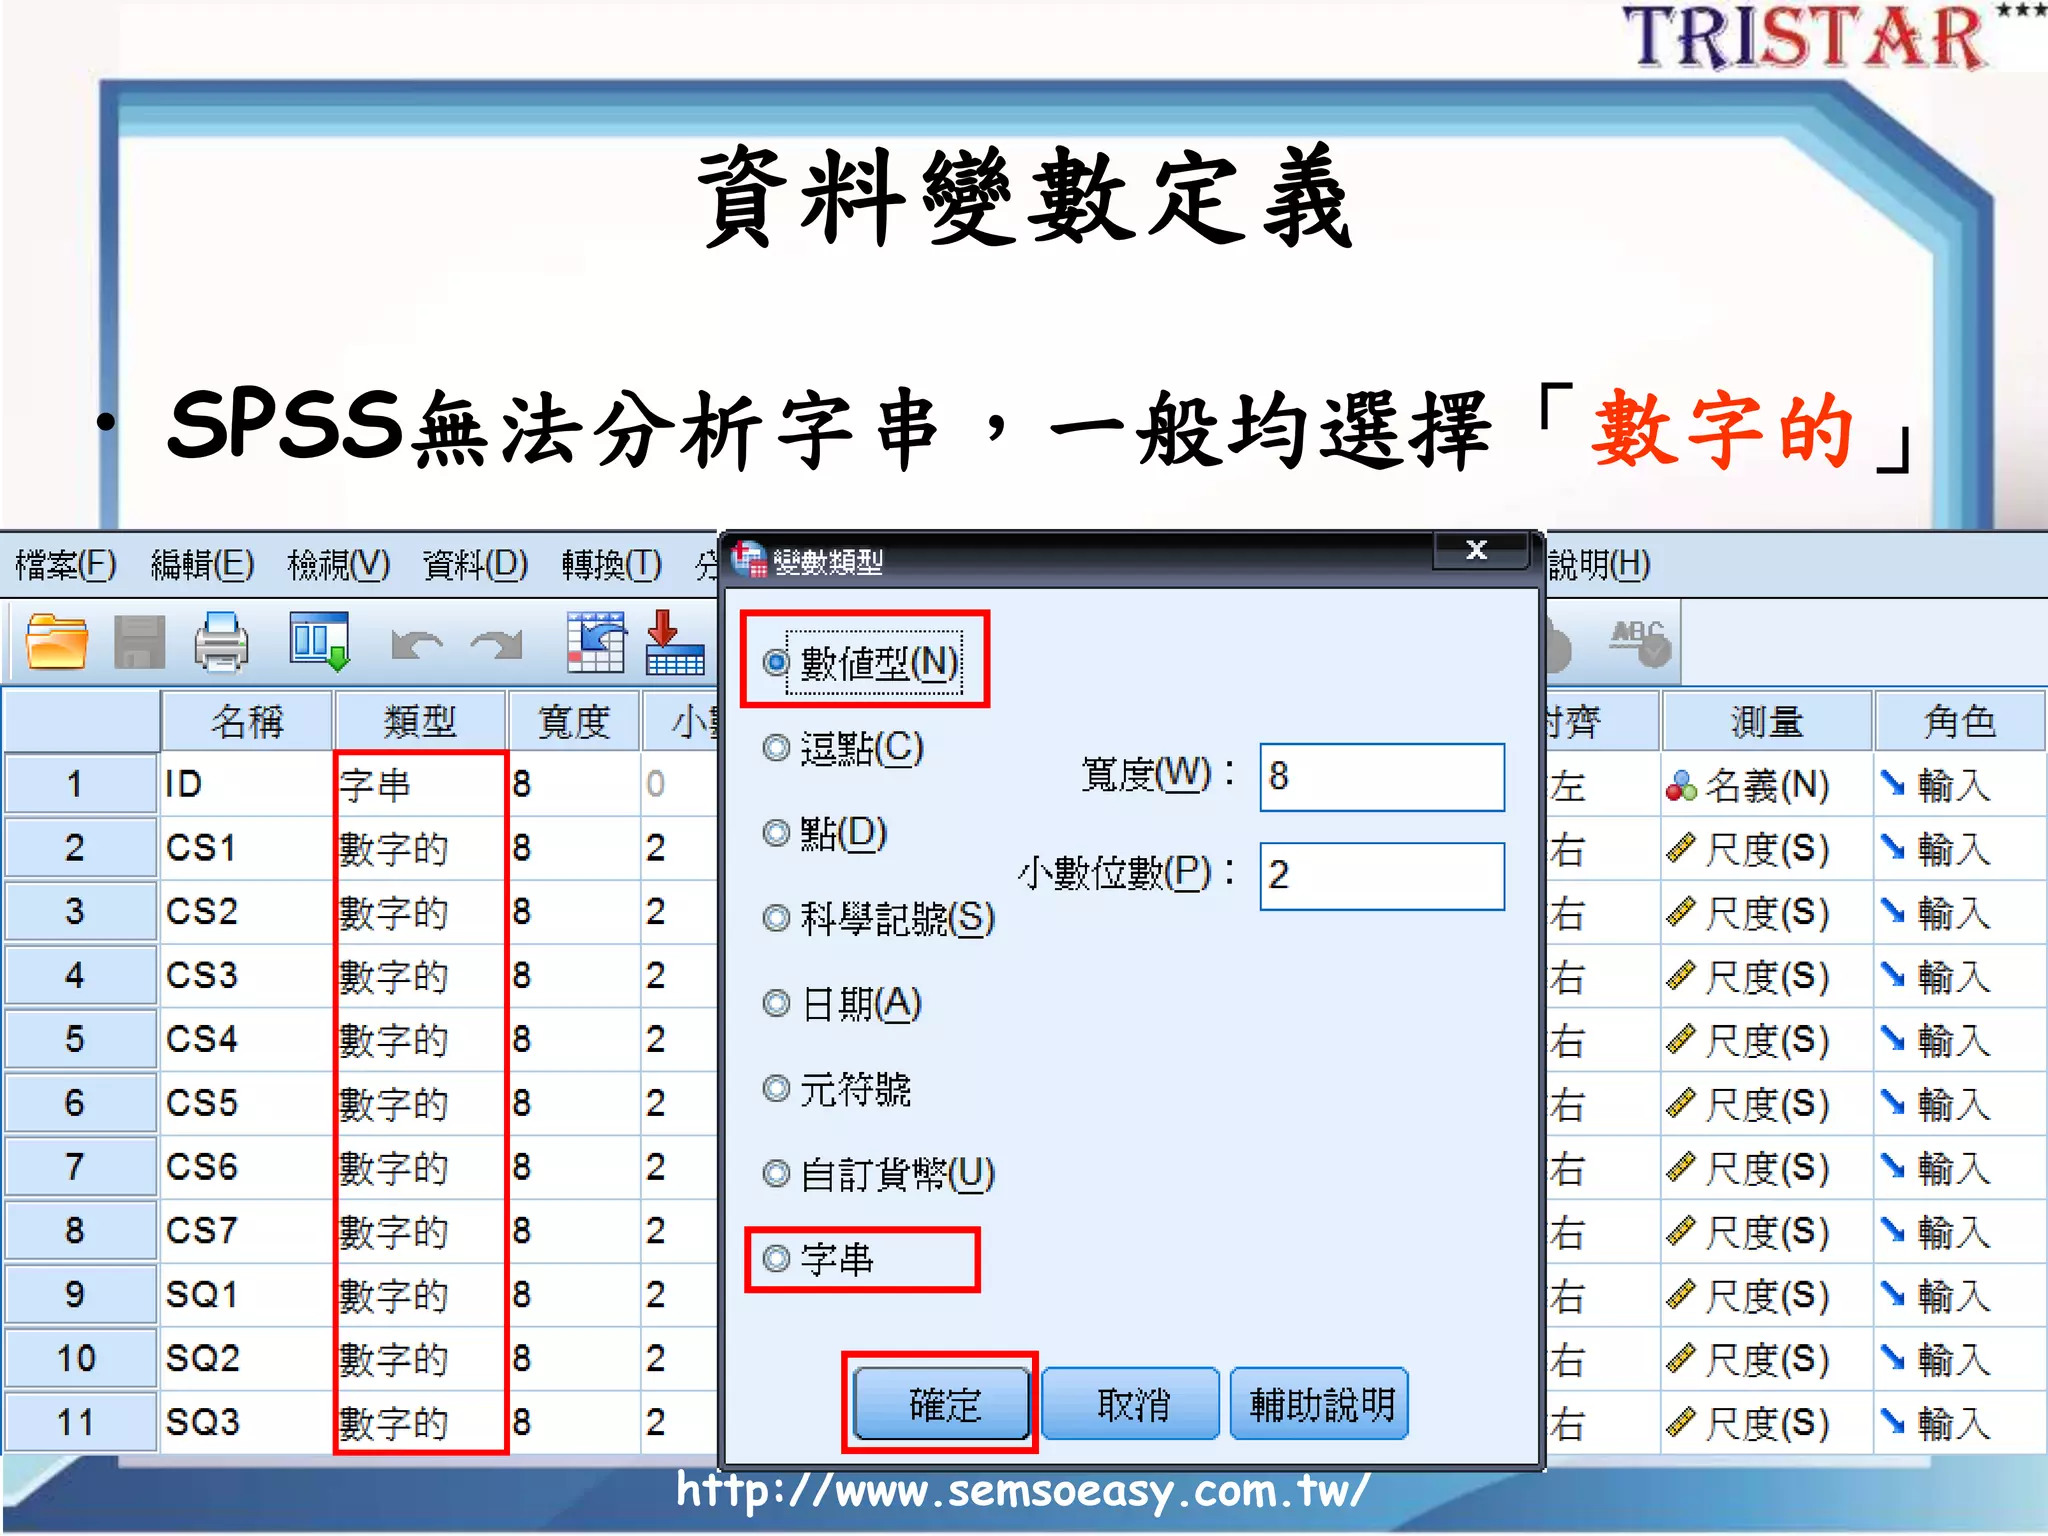Open the 編輯(E) edit menu
The width and height of the screenshot is (2048, 1536).
[202, 565]
